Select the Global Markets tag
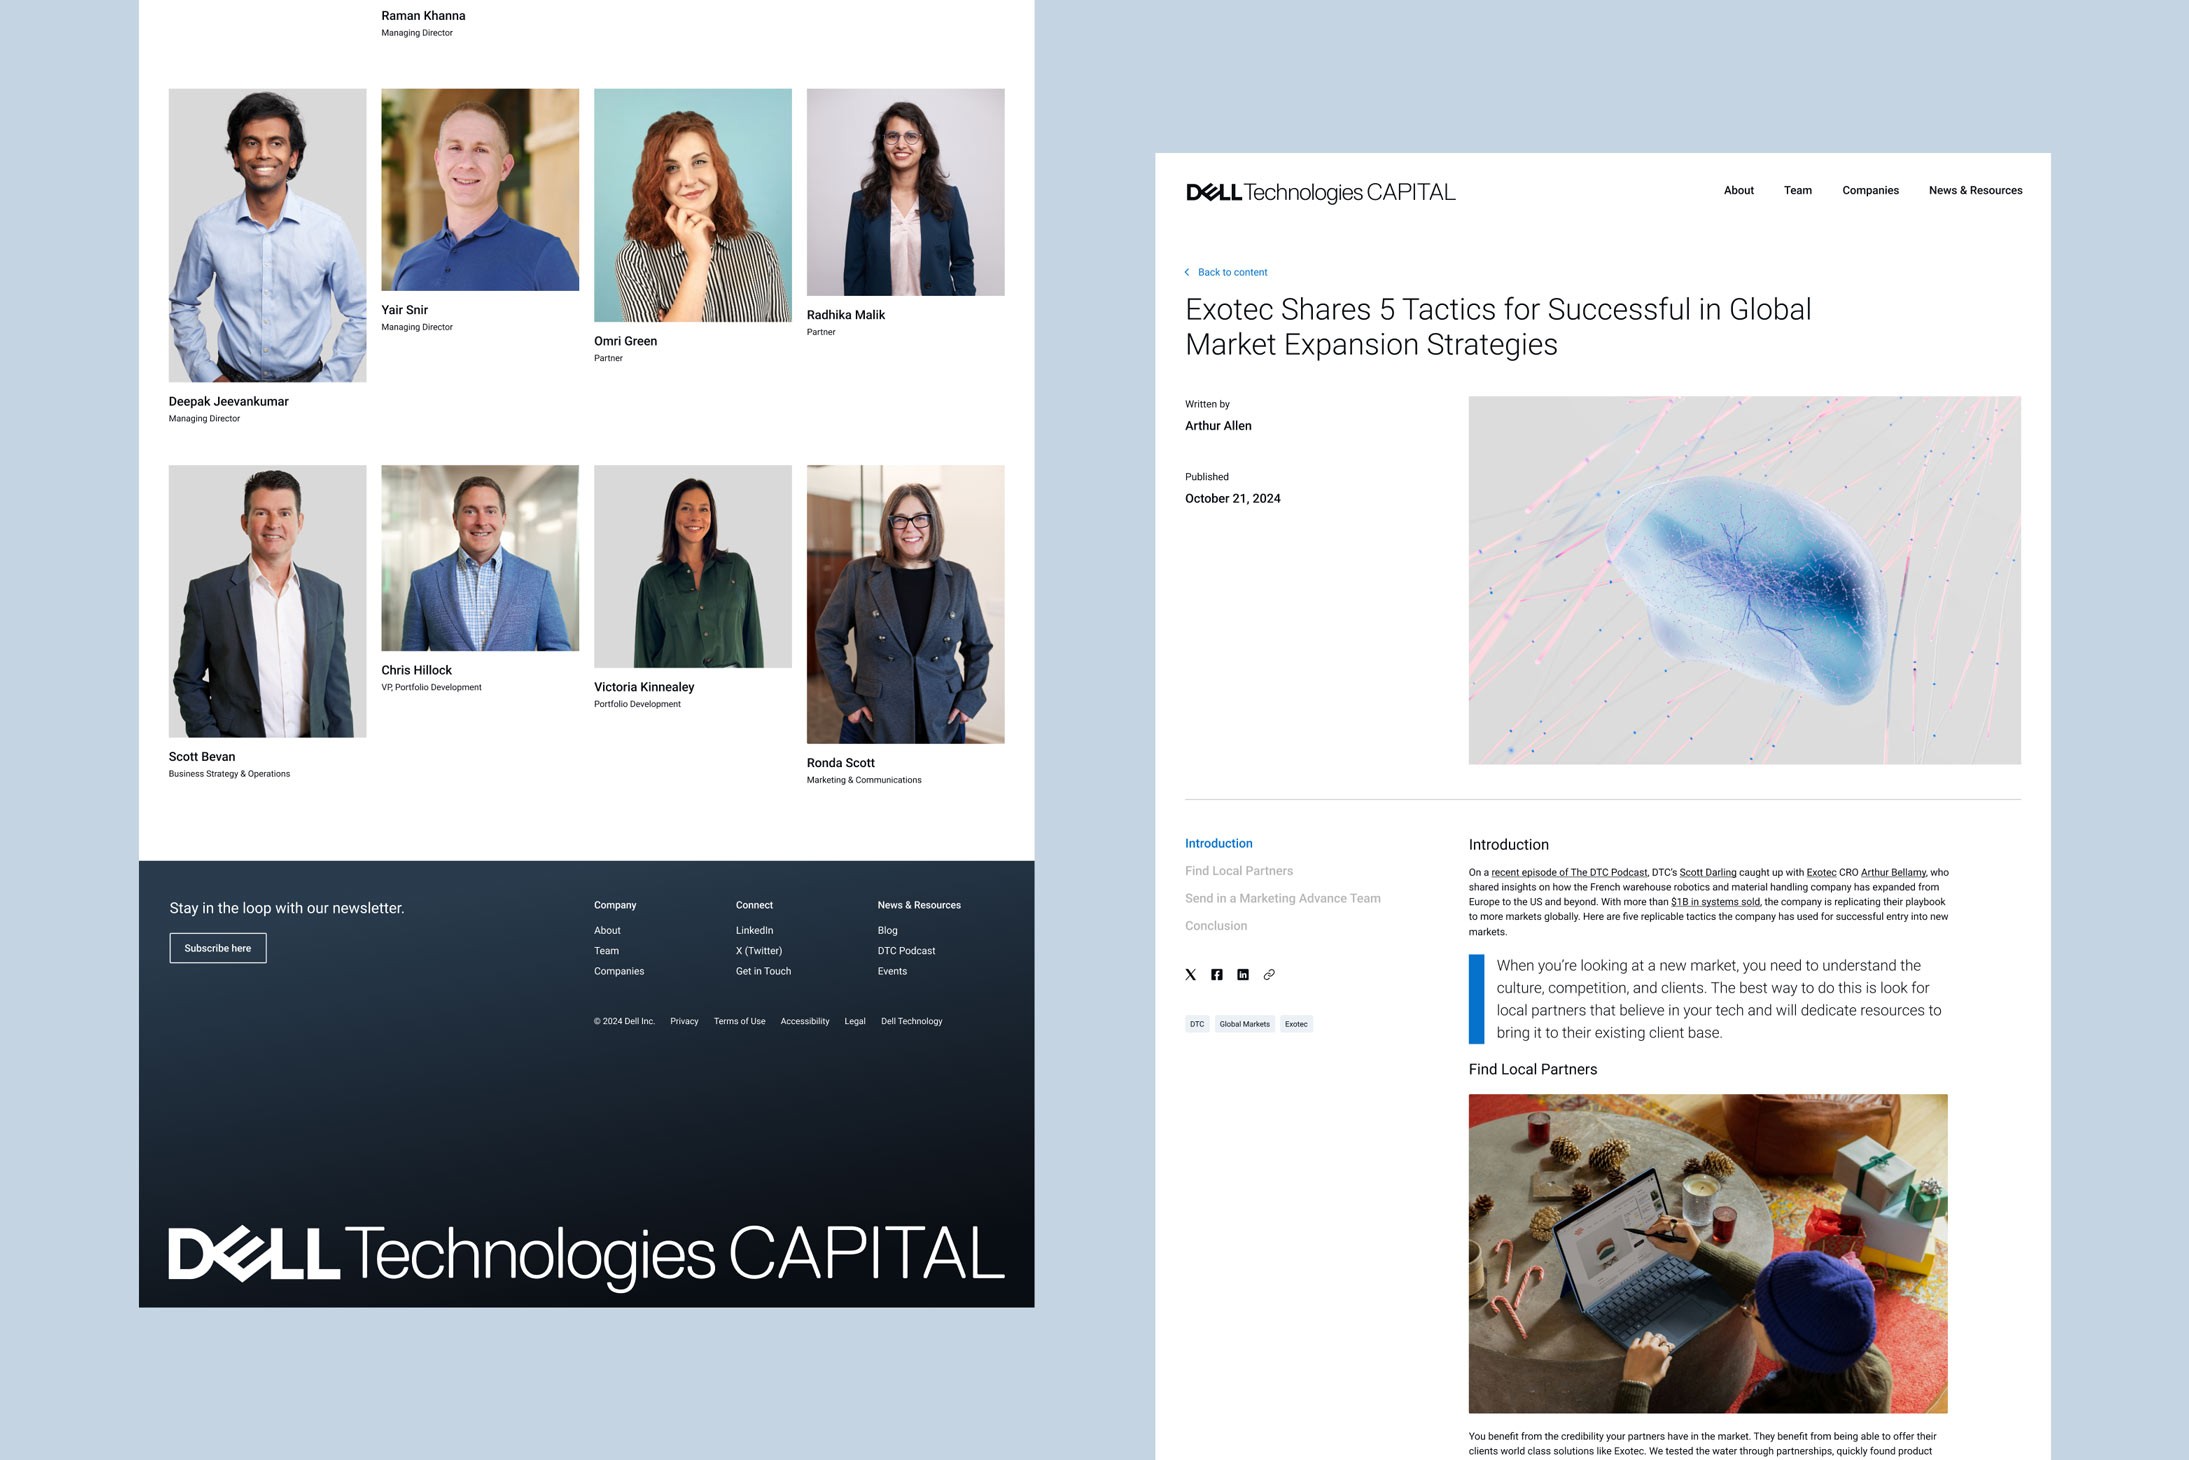 [1244, 1024]
